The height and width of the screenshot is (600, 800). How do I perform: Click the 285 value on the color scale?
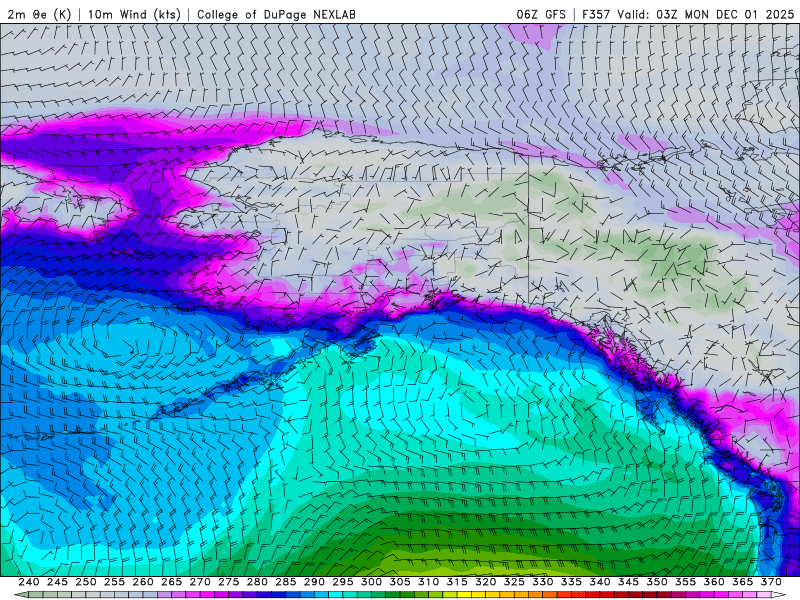click(x=286, y=582)
